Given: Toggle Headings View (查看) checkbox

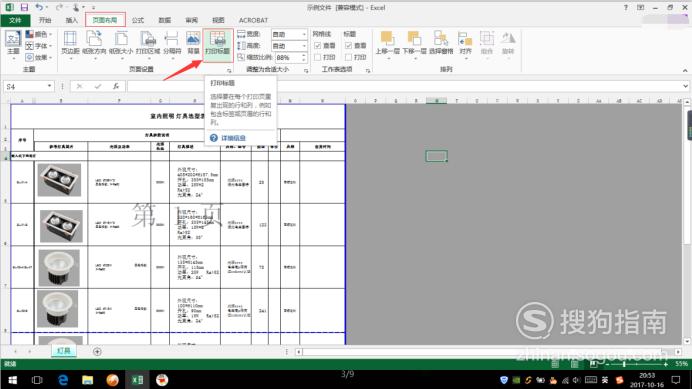Looking at the screenshot, I should tap(348, 45).
